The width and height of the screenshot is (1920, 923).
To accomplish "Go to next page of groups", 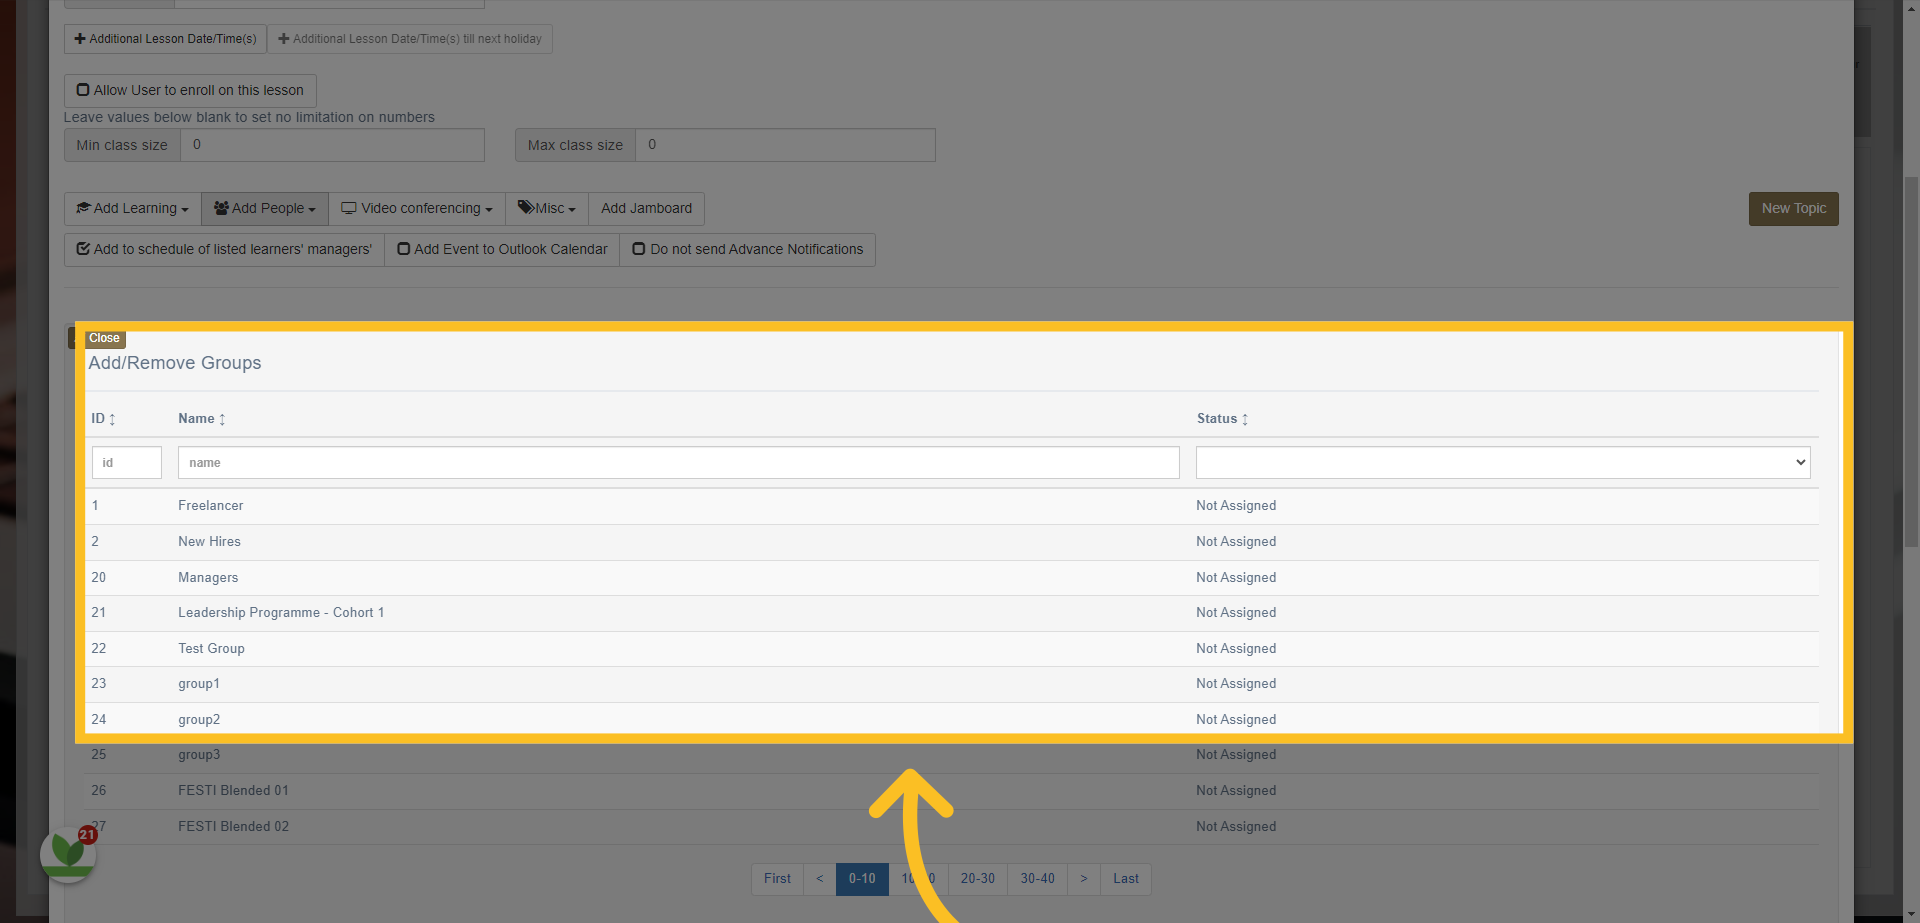I will coord(1084,879).
